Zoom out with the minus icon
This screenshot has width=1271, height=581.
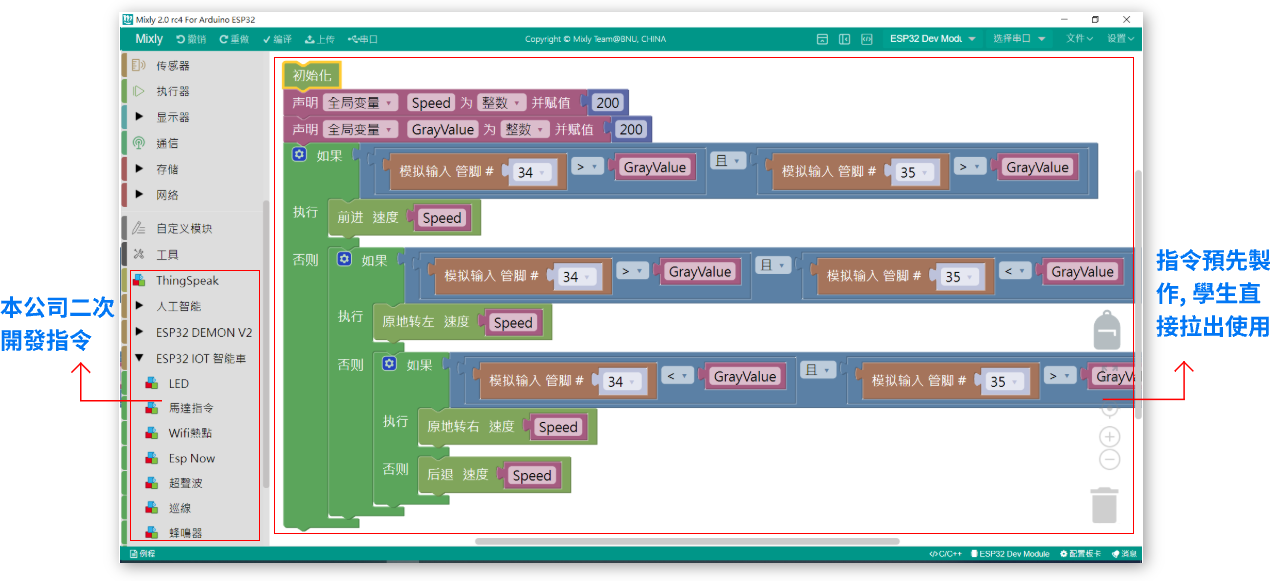point(1109,460)
